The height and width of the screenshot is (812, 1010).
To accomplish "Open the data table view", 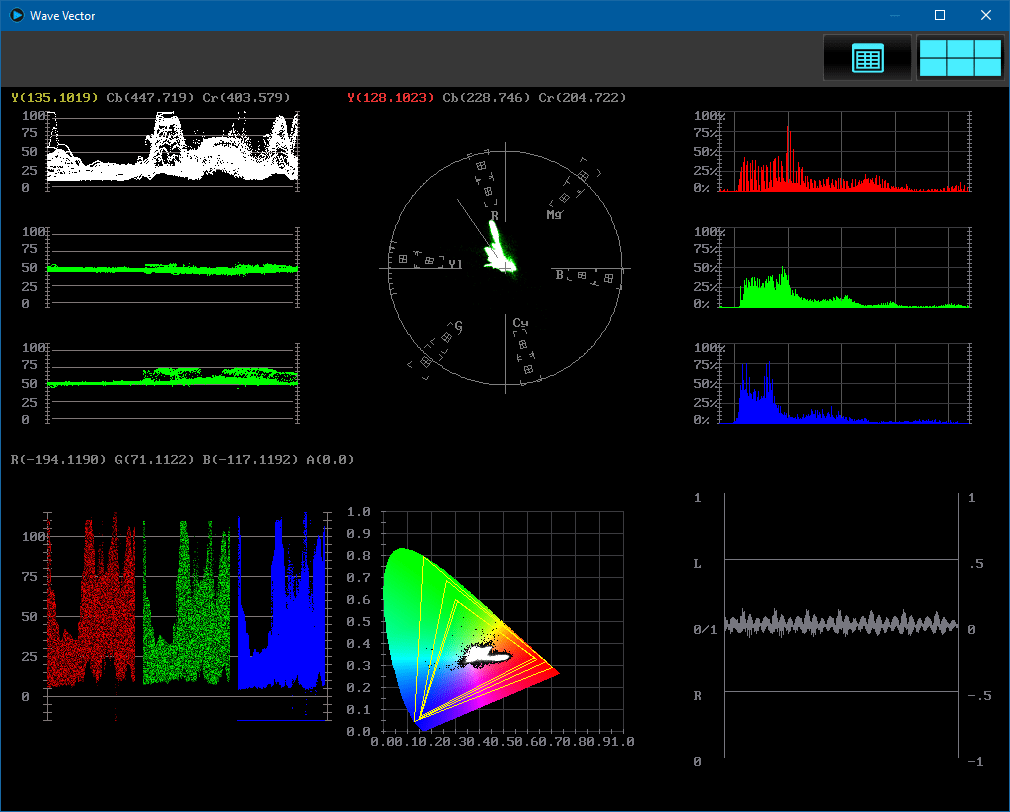I will tap(866, 58).
